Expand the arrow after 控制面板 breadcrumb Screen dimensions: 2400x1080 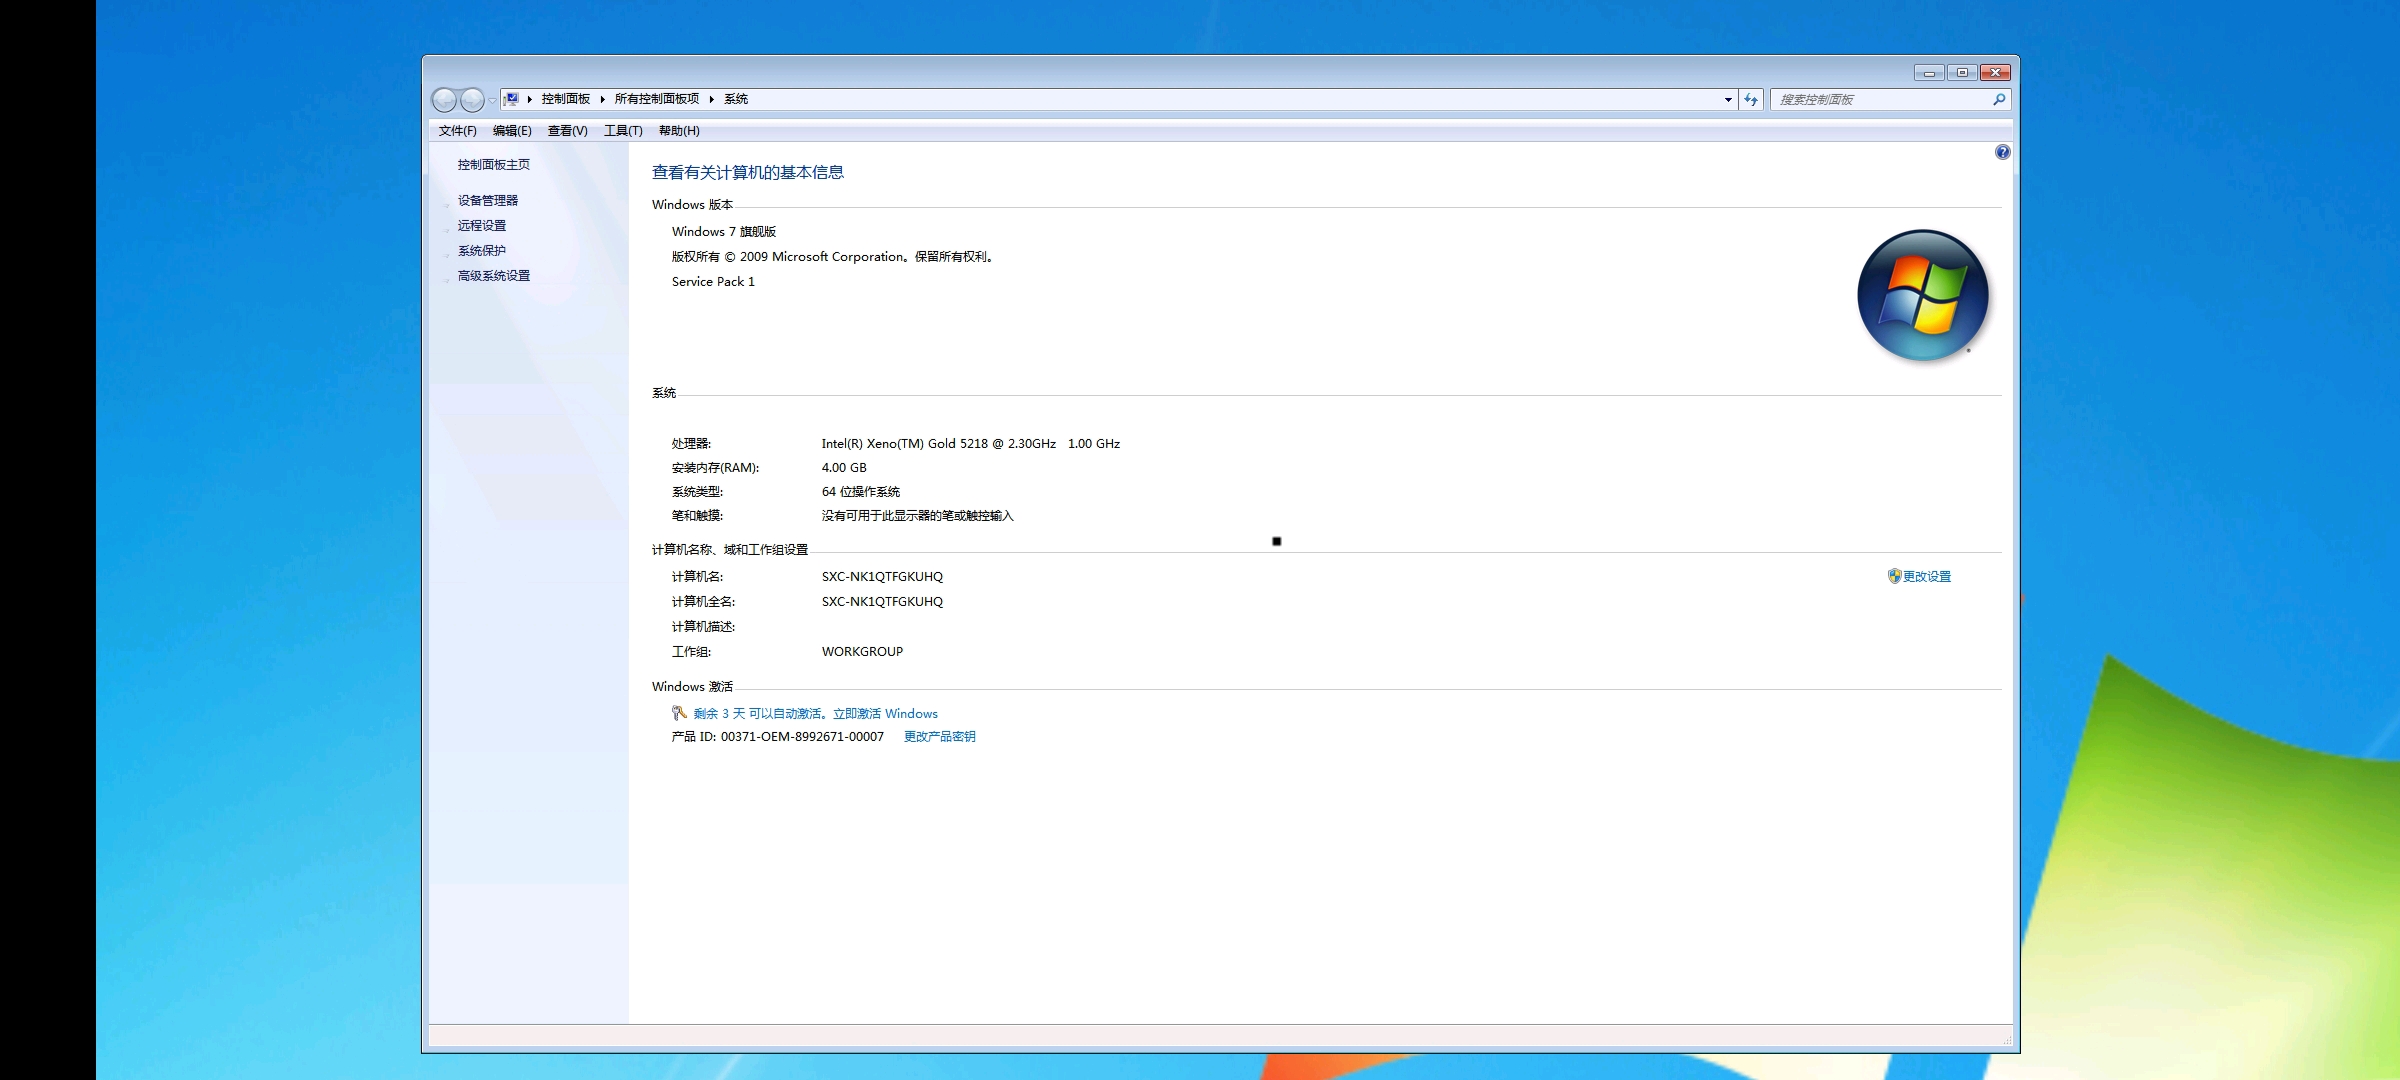click(x=603, y=99)
